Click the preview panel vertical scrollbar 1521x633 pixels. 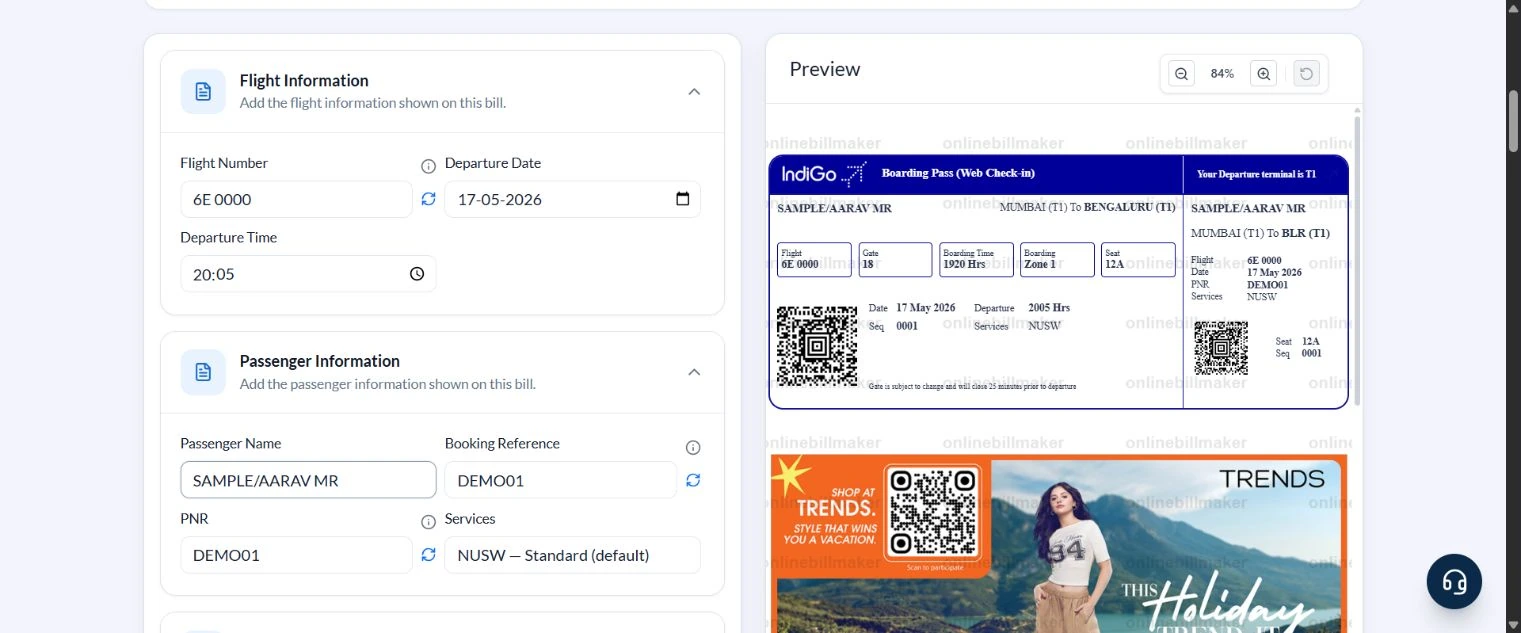coord(1357,260)
